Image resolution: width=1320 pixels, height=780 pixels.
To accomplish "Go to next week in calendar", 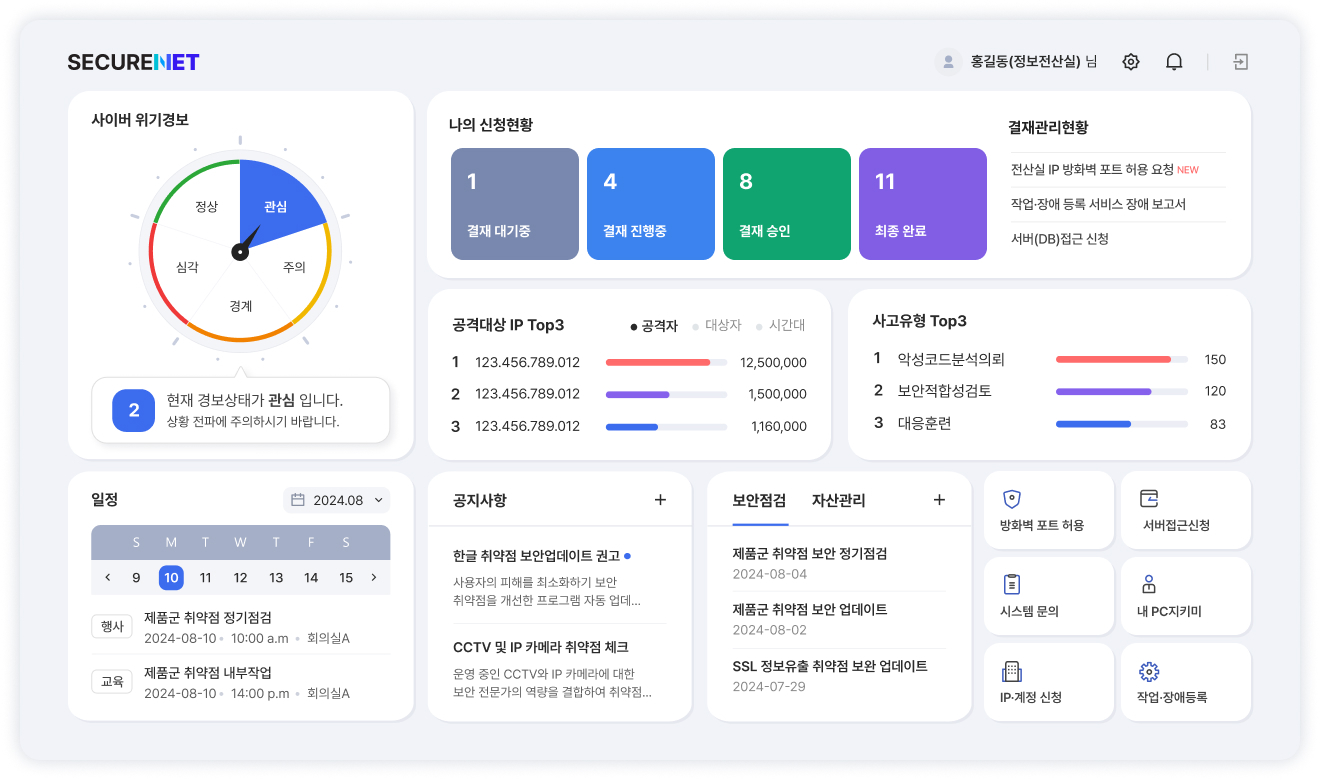I will pyautogui.click(x=374, y=577).
